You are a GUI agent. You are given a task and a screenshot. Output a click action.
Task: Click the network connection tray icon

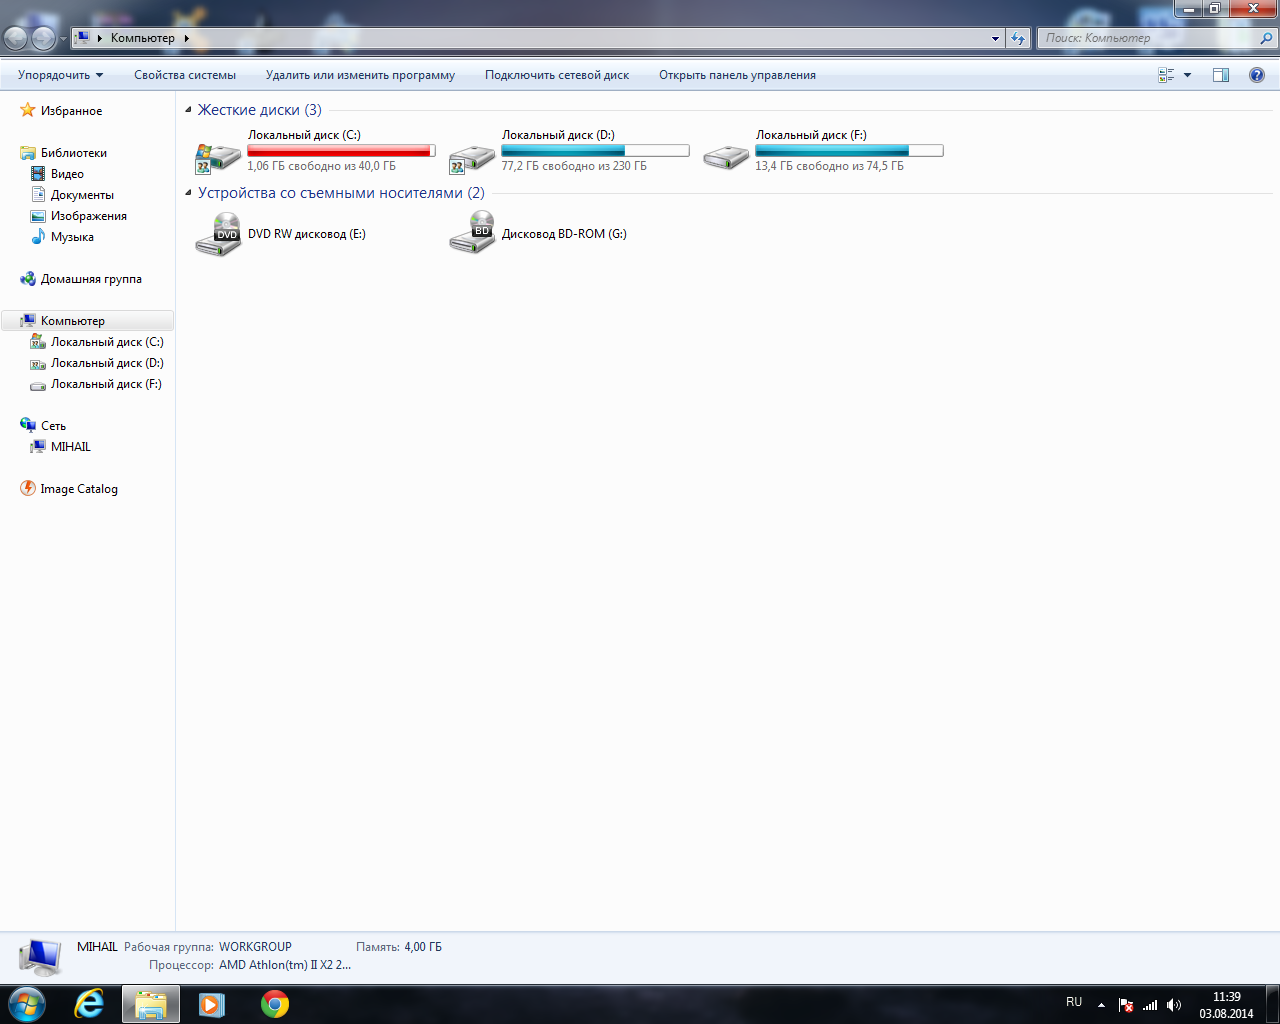point(1150,1005)
